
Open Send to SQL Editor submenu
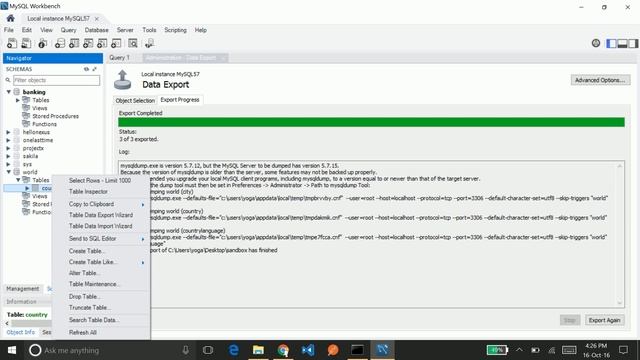point(93,239)
